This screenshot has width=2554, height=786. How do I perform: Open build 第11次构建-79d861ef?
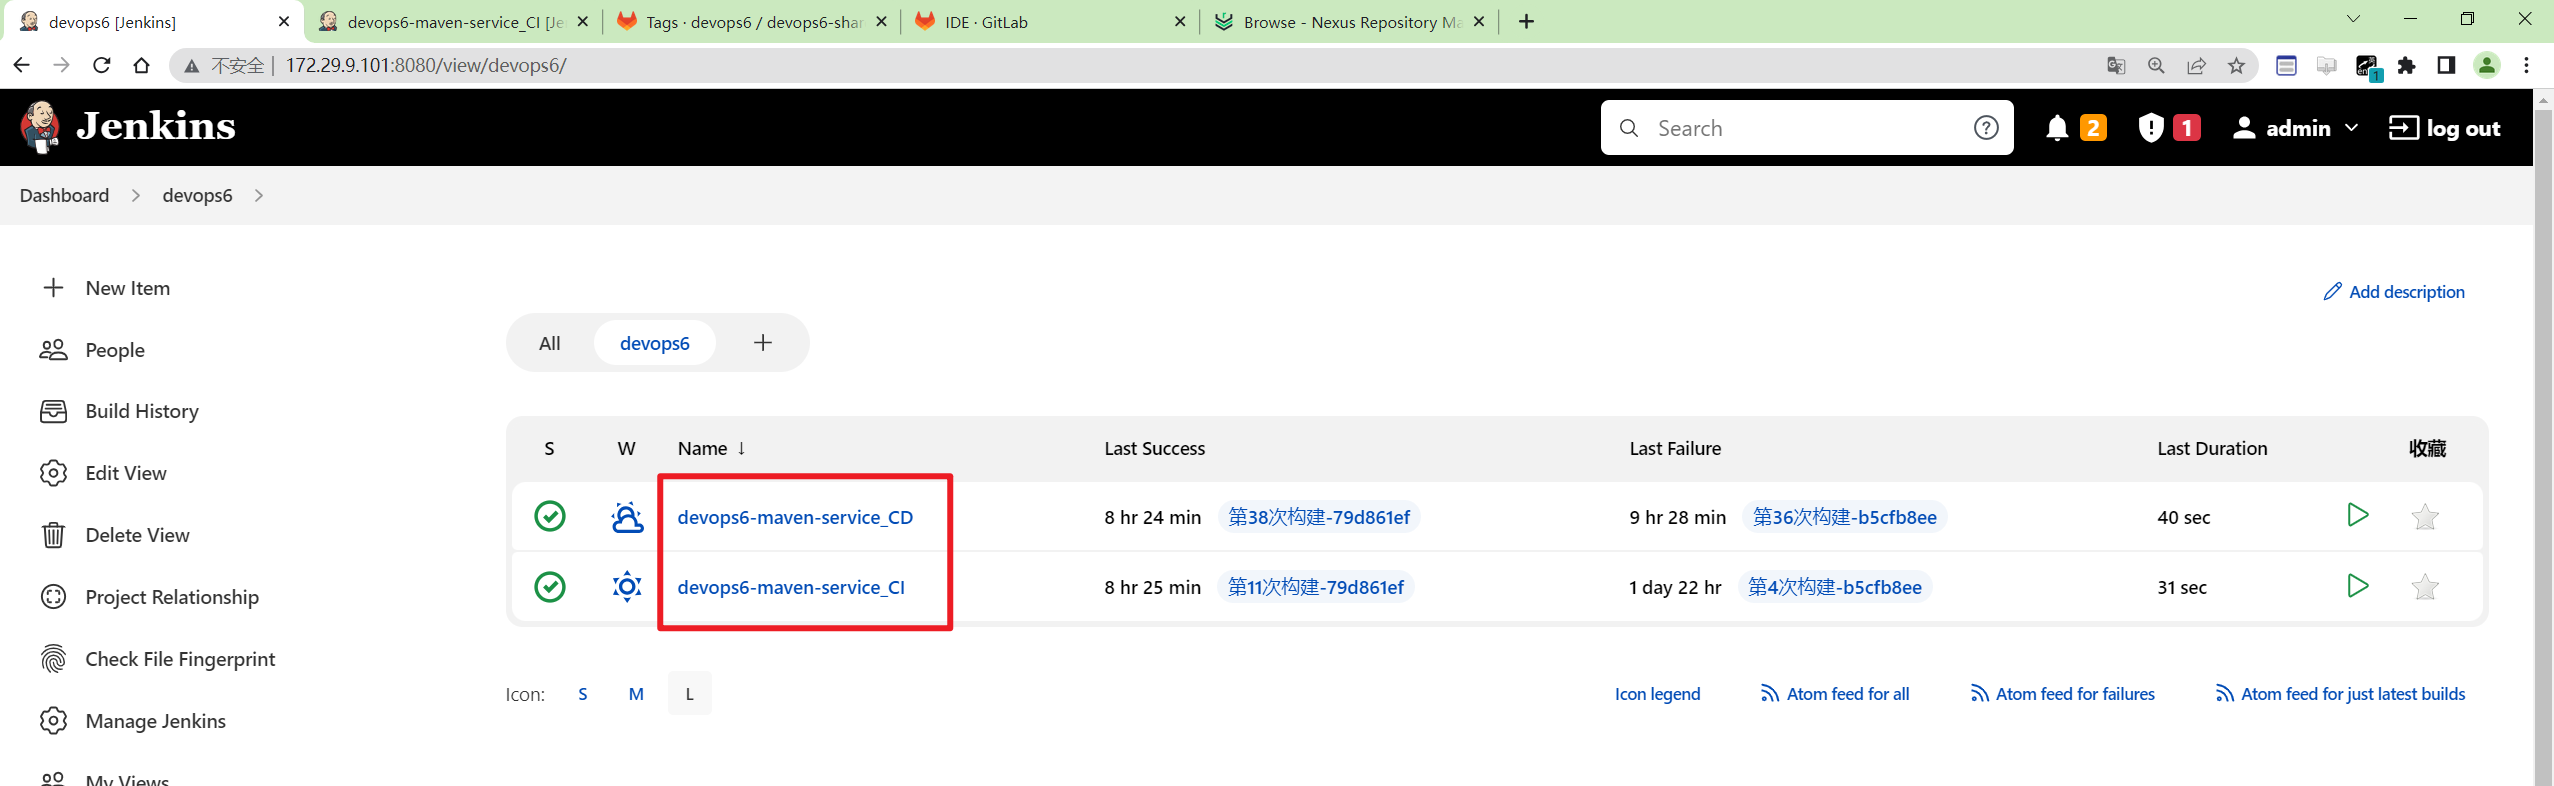[1315, 587]
